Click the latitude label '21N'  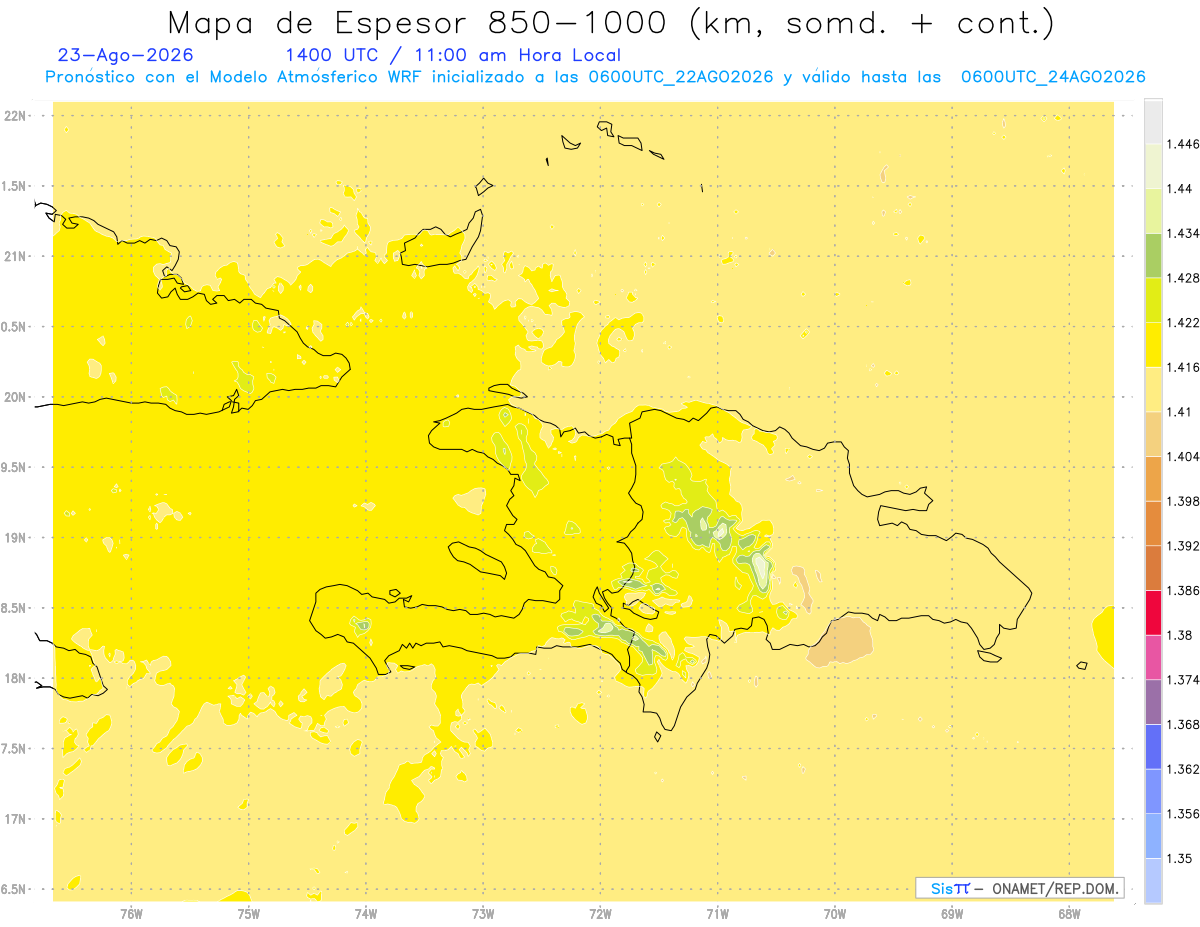(x=15, y=257)
